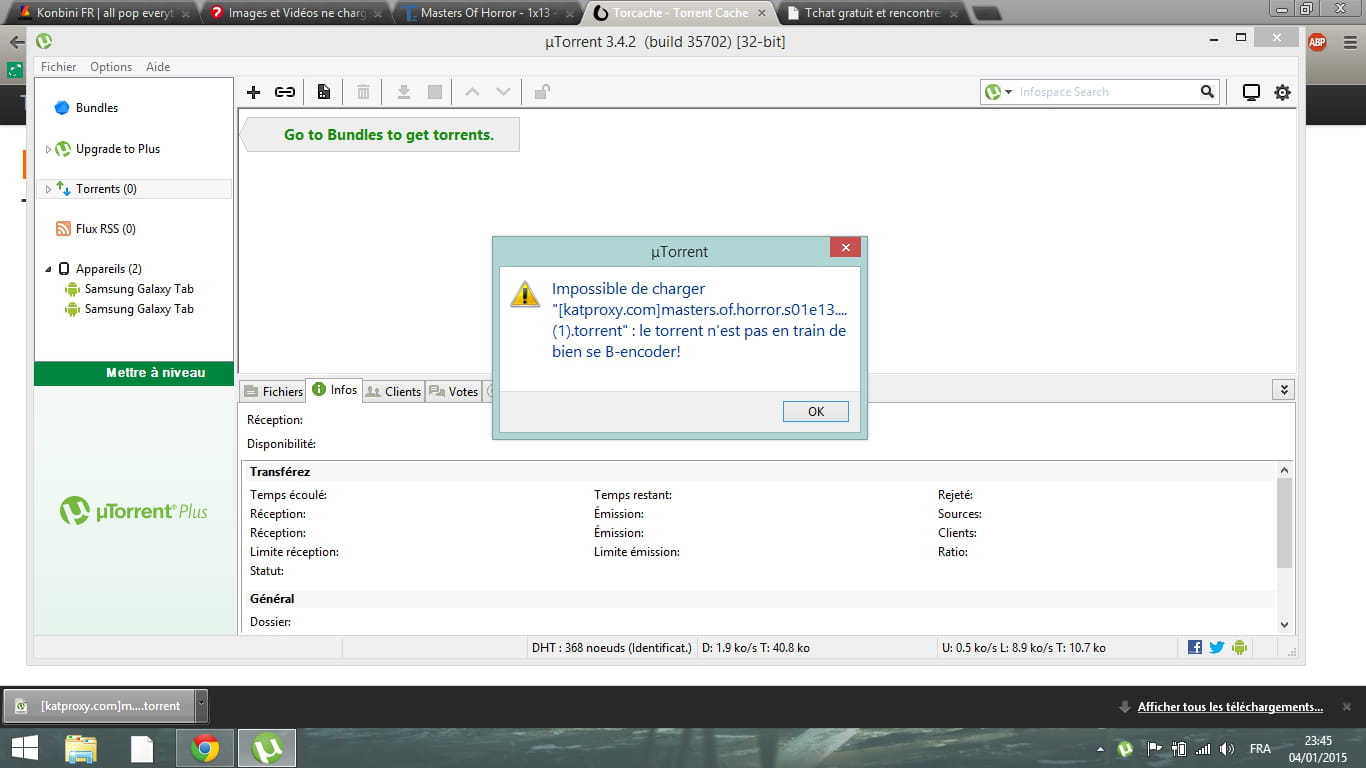Open the Konbini FR browser tab
Image resolution: width=1366 pixels, height=768 pixels.
[103, 14]
